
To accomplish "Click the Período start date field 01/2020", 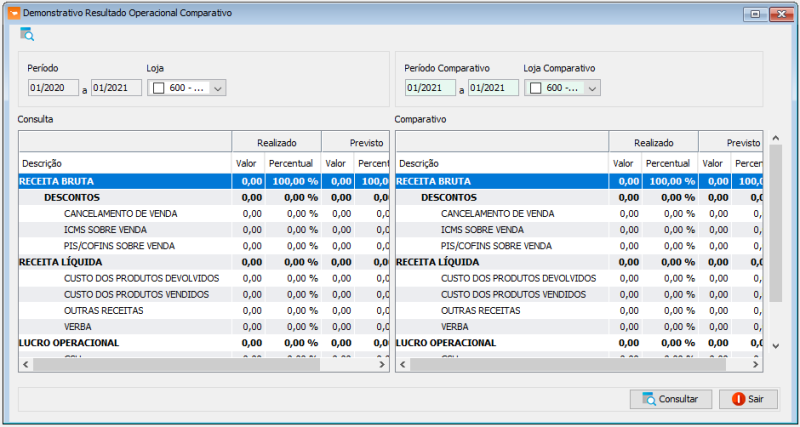I will point(54,88).
